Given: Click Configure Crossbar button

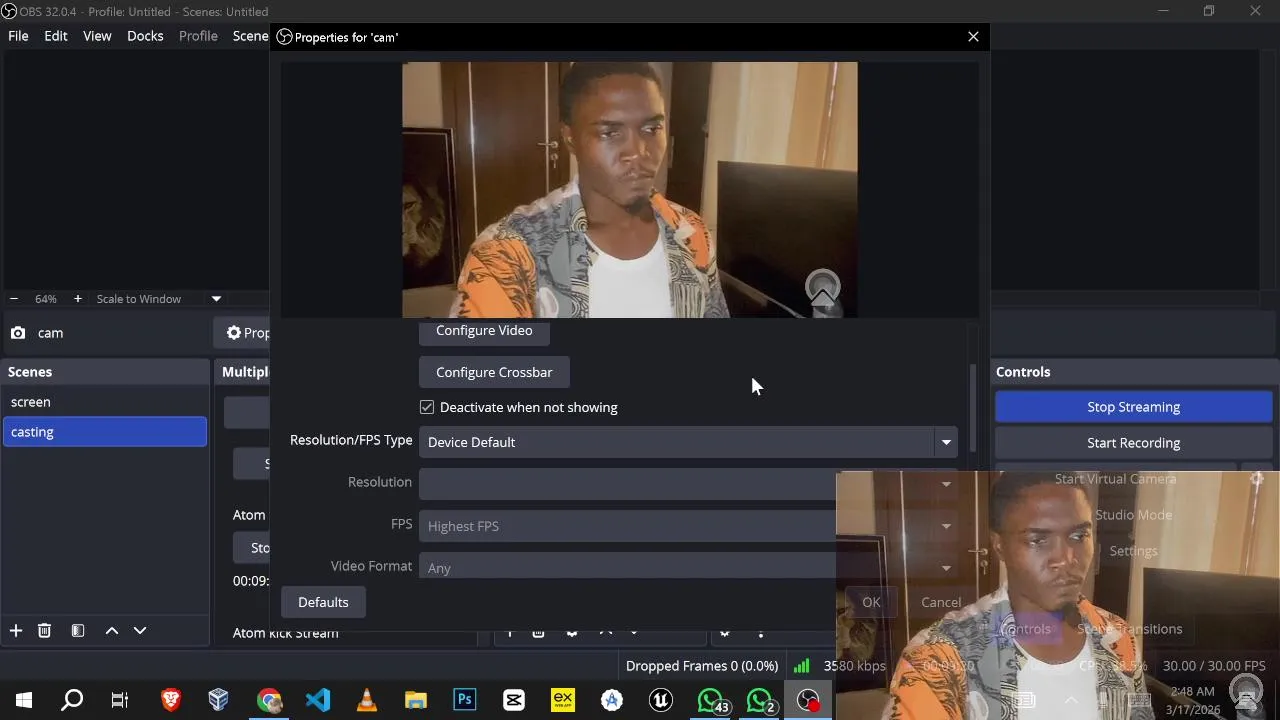Looking at the screenshot, I should point(494,372).
